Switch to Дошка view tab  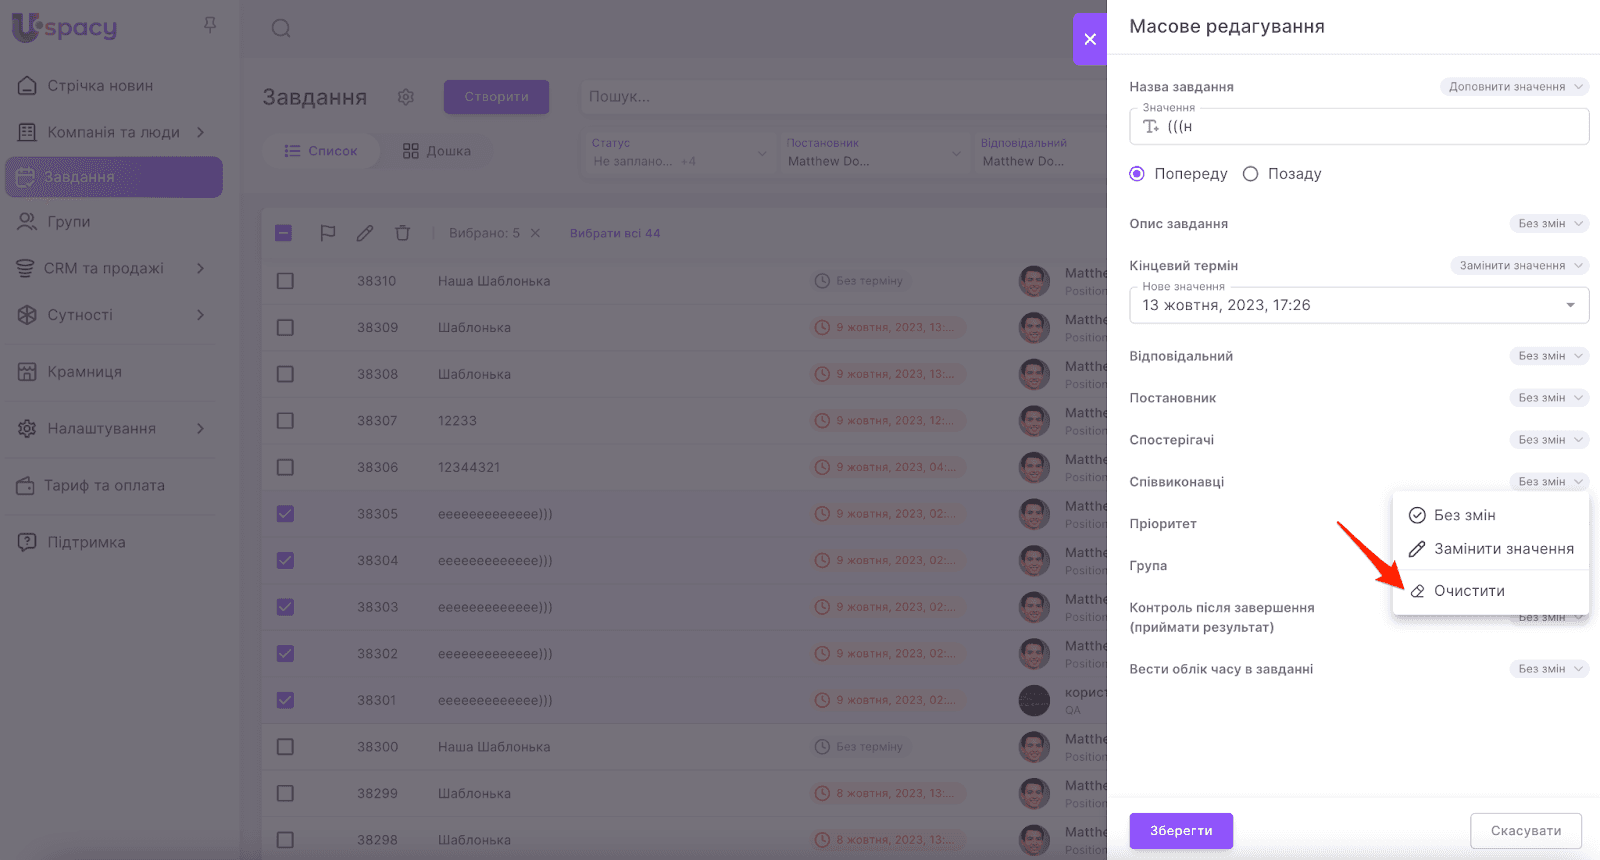(x=437, y=151)
